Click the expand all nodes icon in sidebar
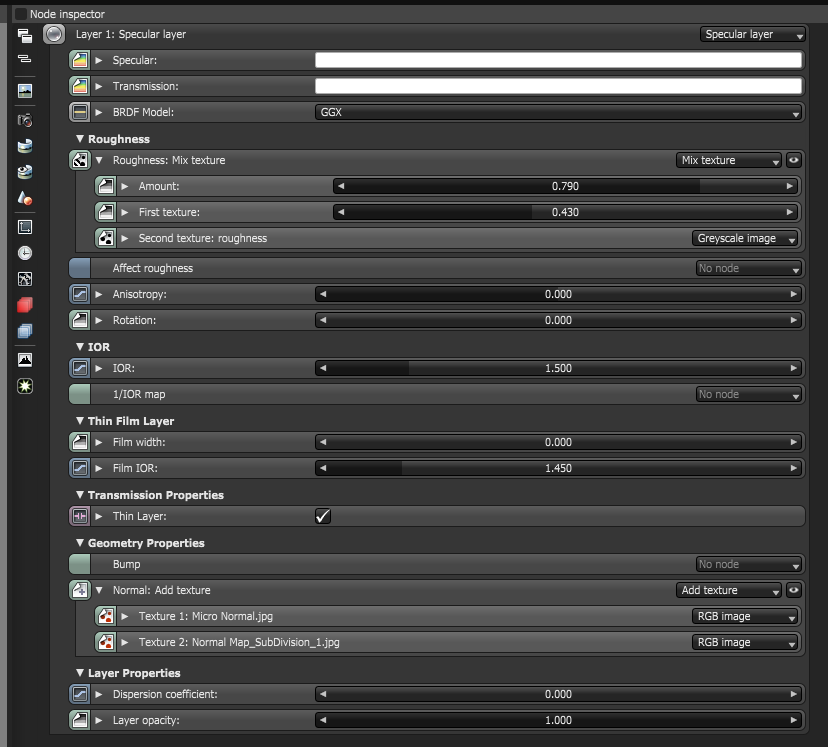This screenshot has height=747, width=828. click(25, 36)
